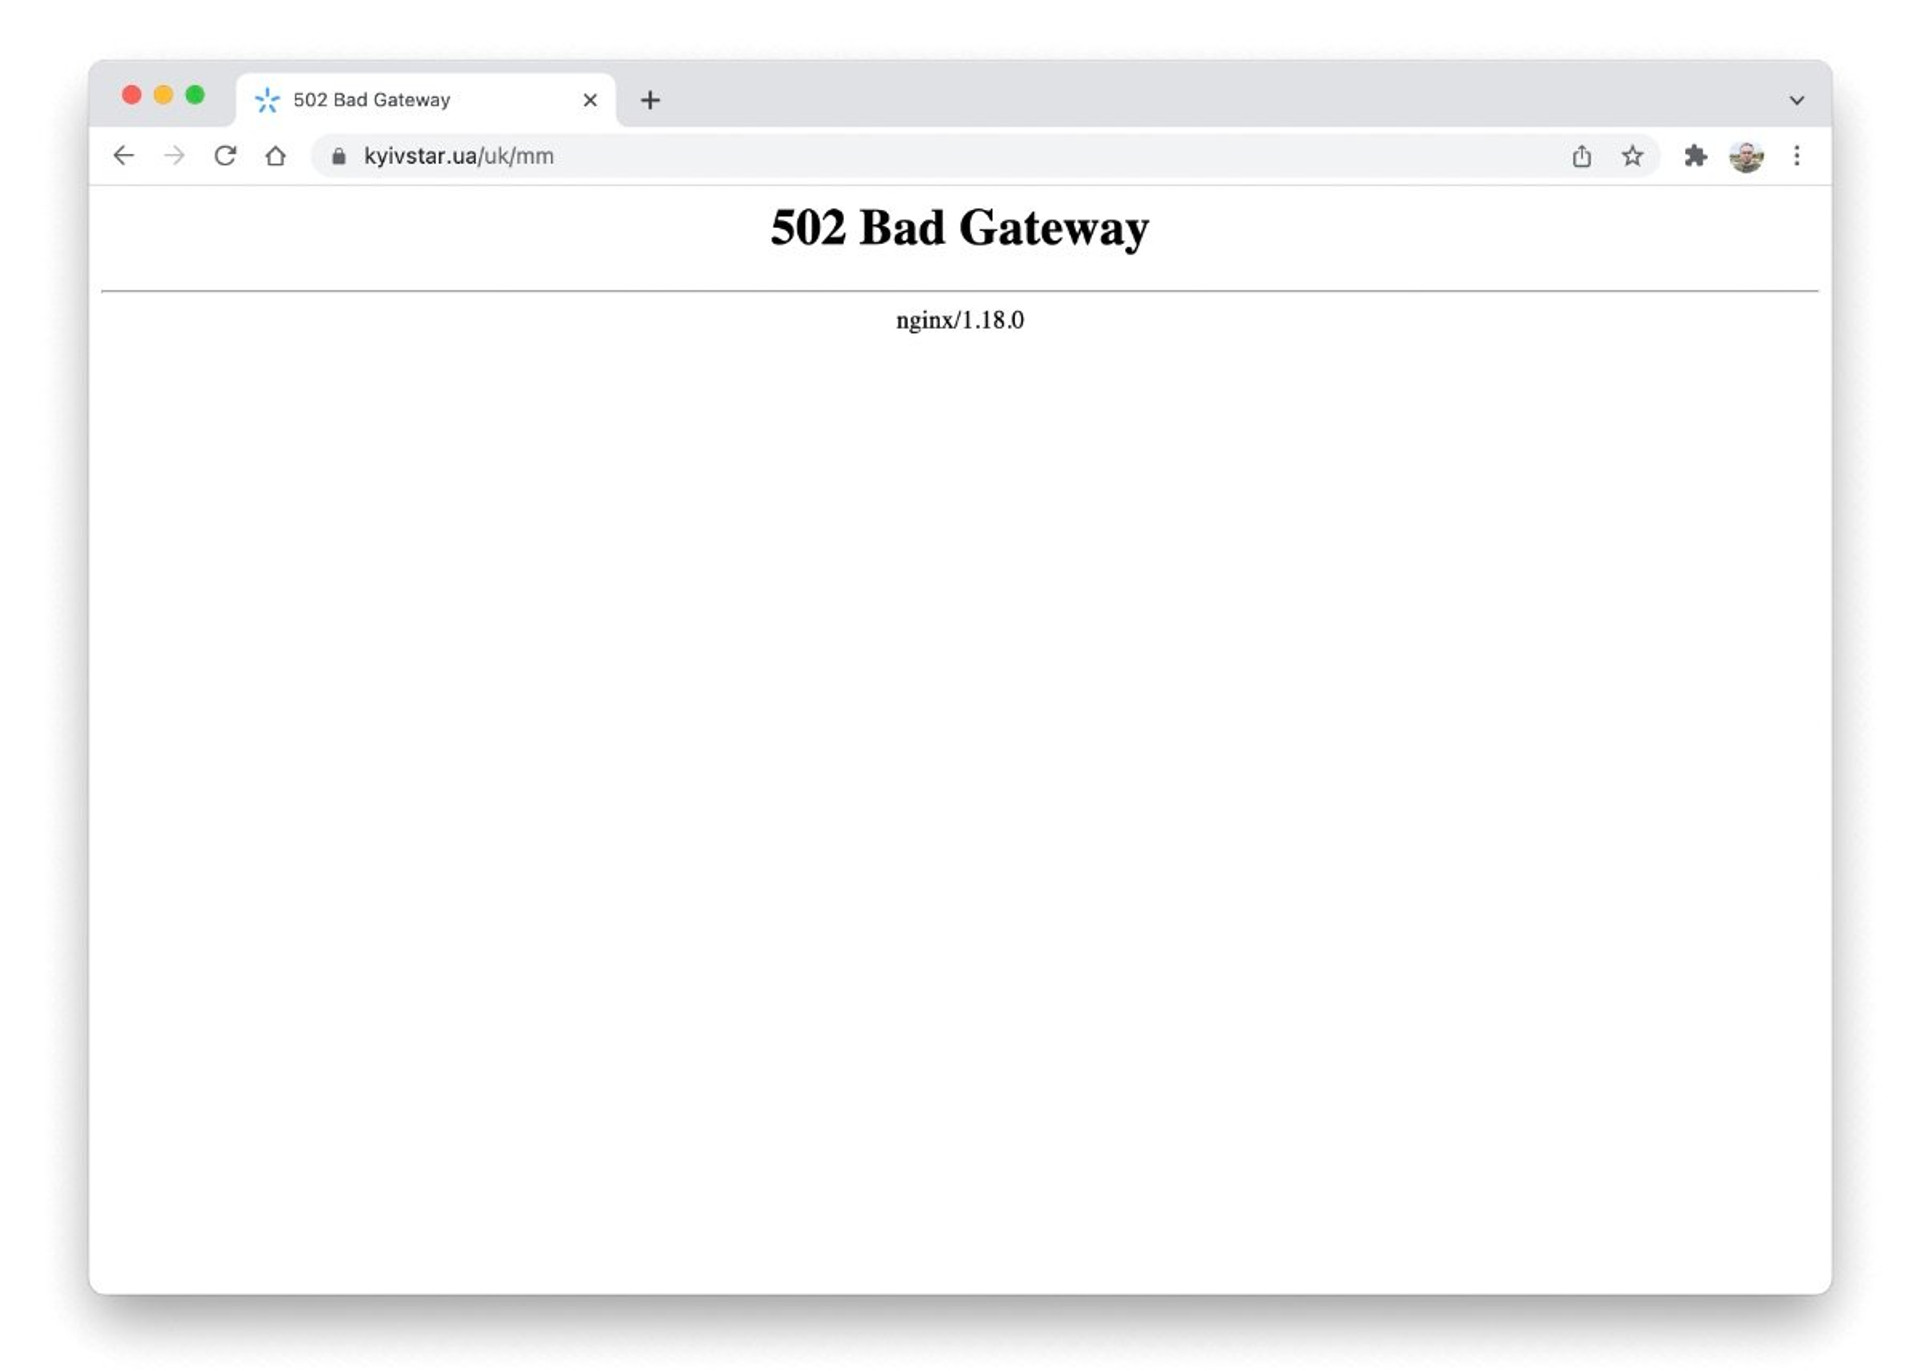The image size is (1920, 1371).
Task: Expand the tab search chevron
Action: point(1796,100)
